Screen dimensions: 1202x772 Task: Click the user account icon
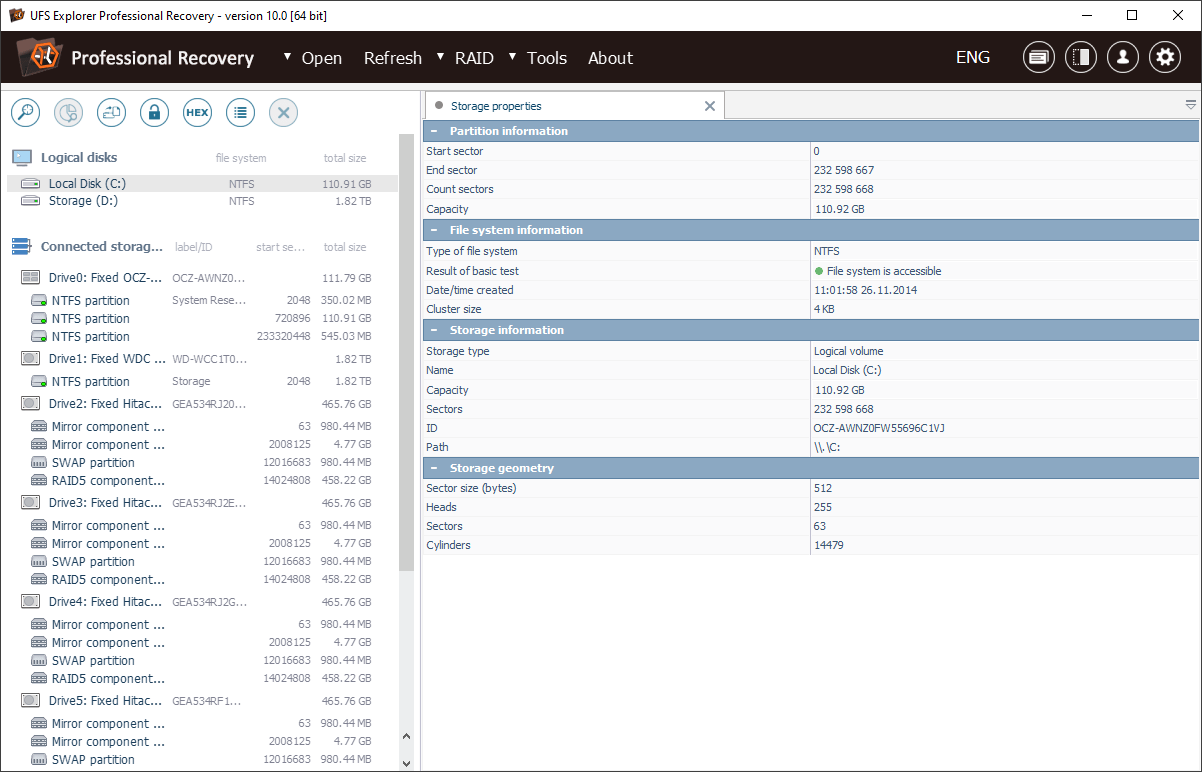pos(1123,58)
